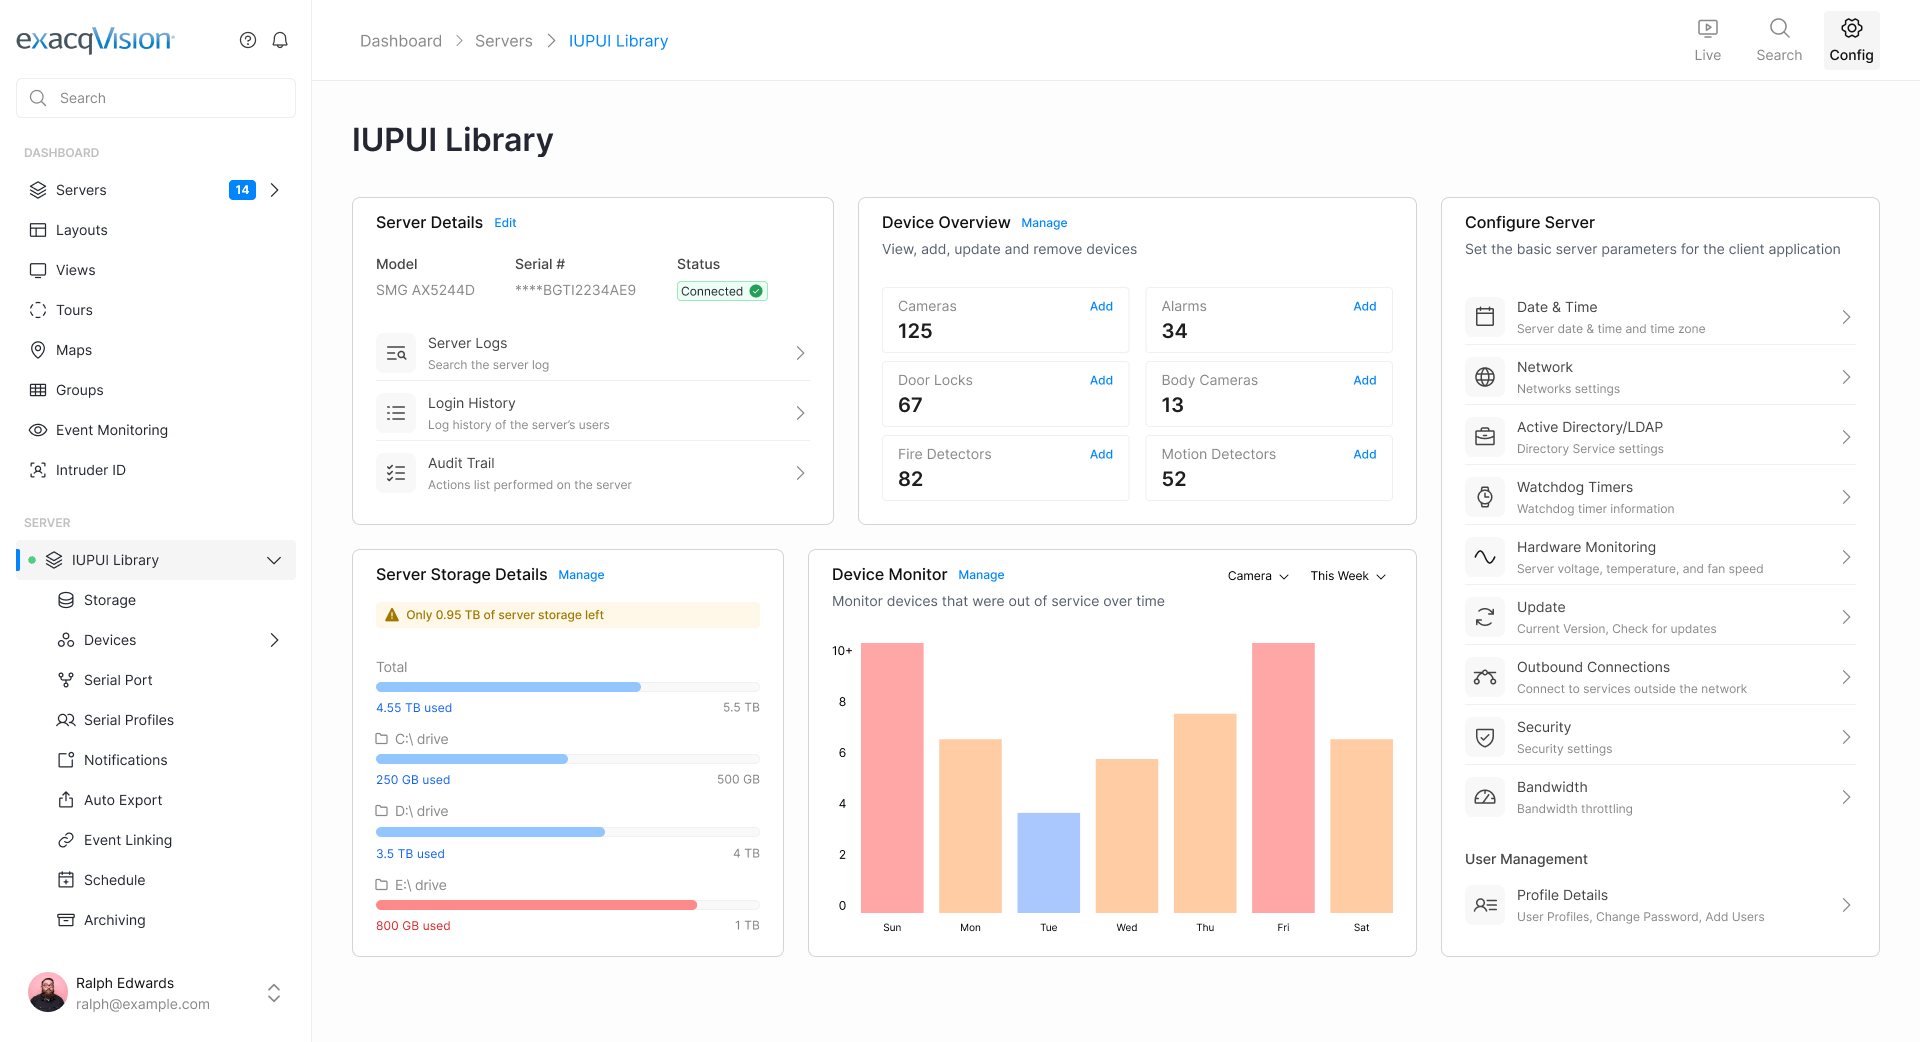Open the notifications bell icon
The width and height of the screenshot is (1920, 1042).
coord(280,40)
